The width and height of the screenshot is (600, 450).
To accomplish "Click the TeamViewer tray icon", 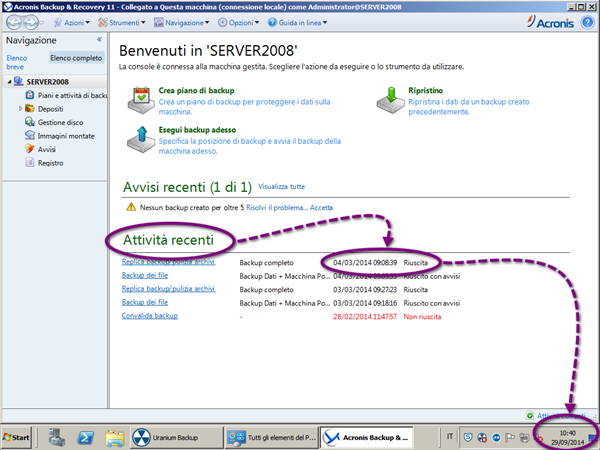I will tap(496, 437).
